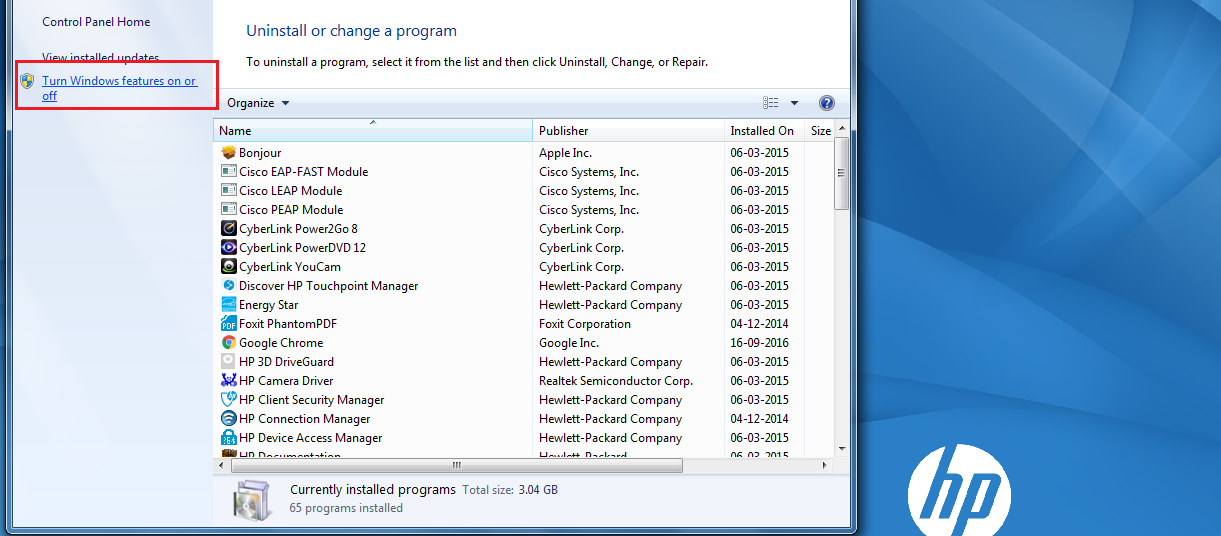Sort the list by Size column

(x=820, y=131)
